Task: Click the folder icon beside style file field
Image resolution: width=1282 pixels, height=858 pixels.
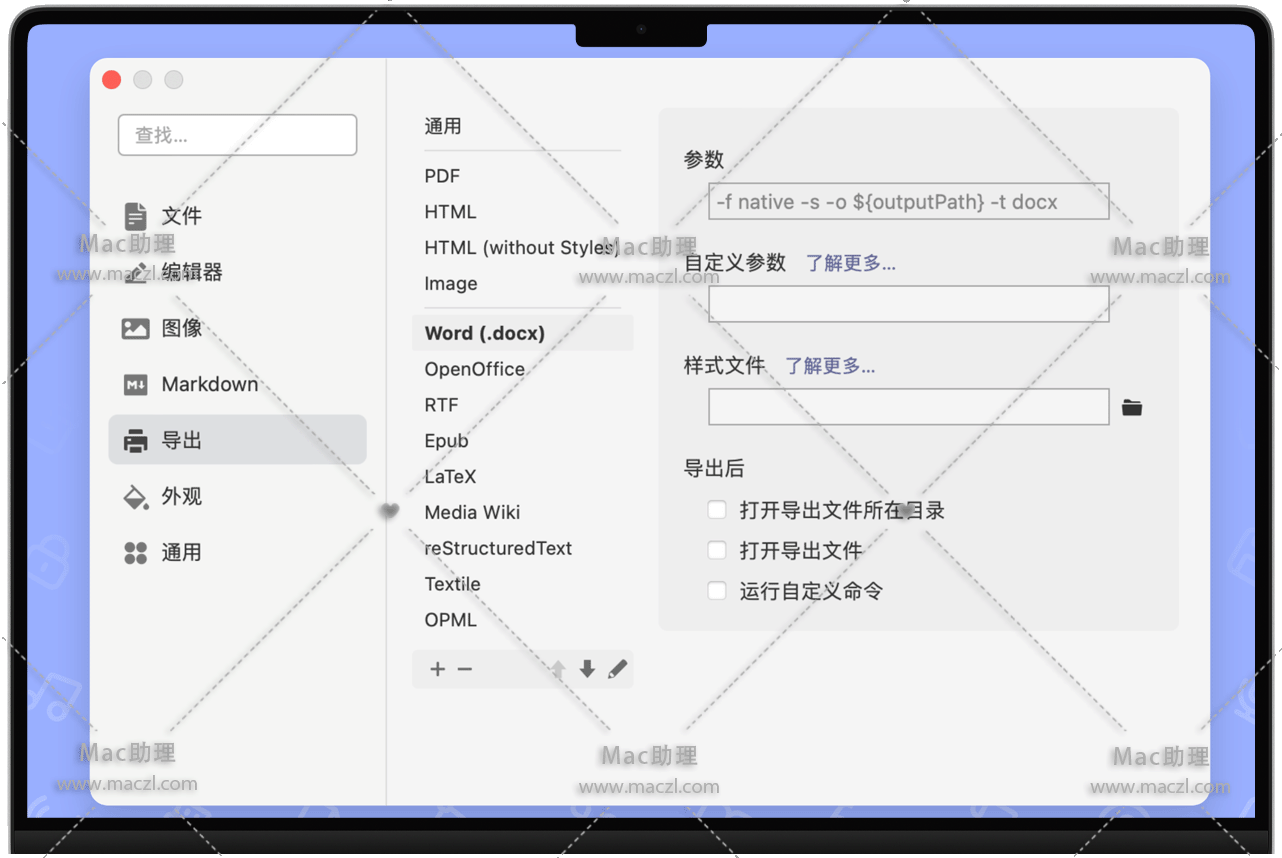Action: pyautogui.click(x=1131, y=408)
